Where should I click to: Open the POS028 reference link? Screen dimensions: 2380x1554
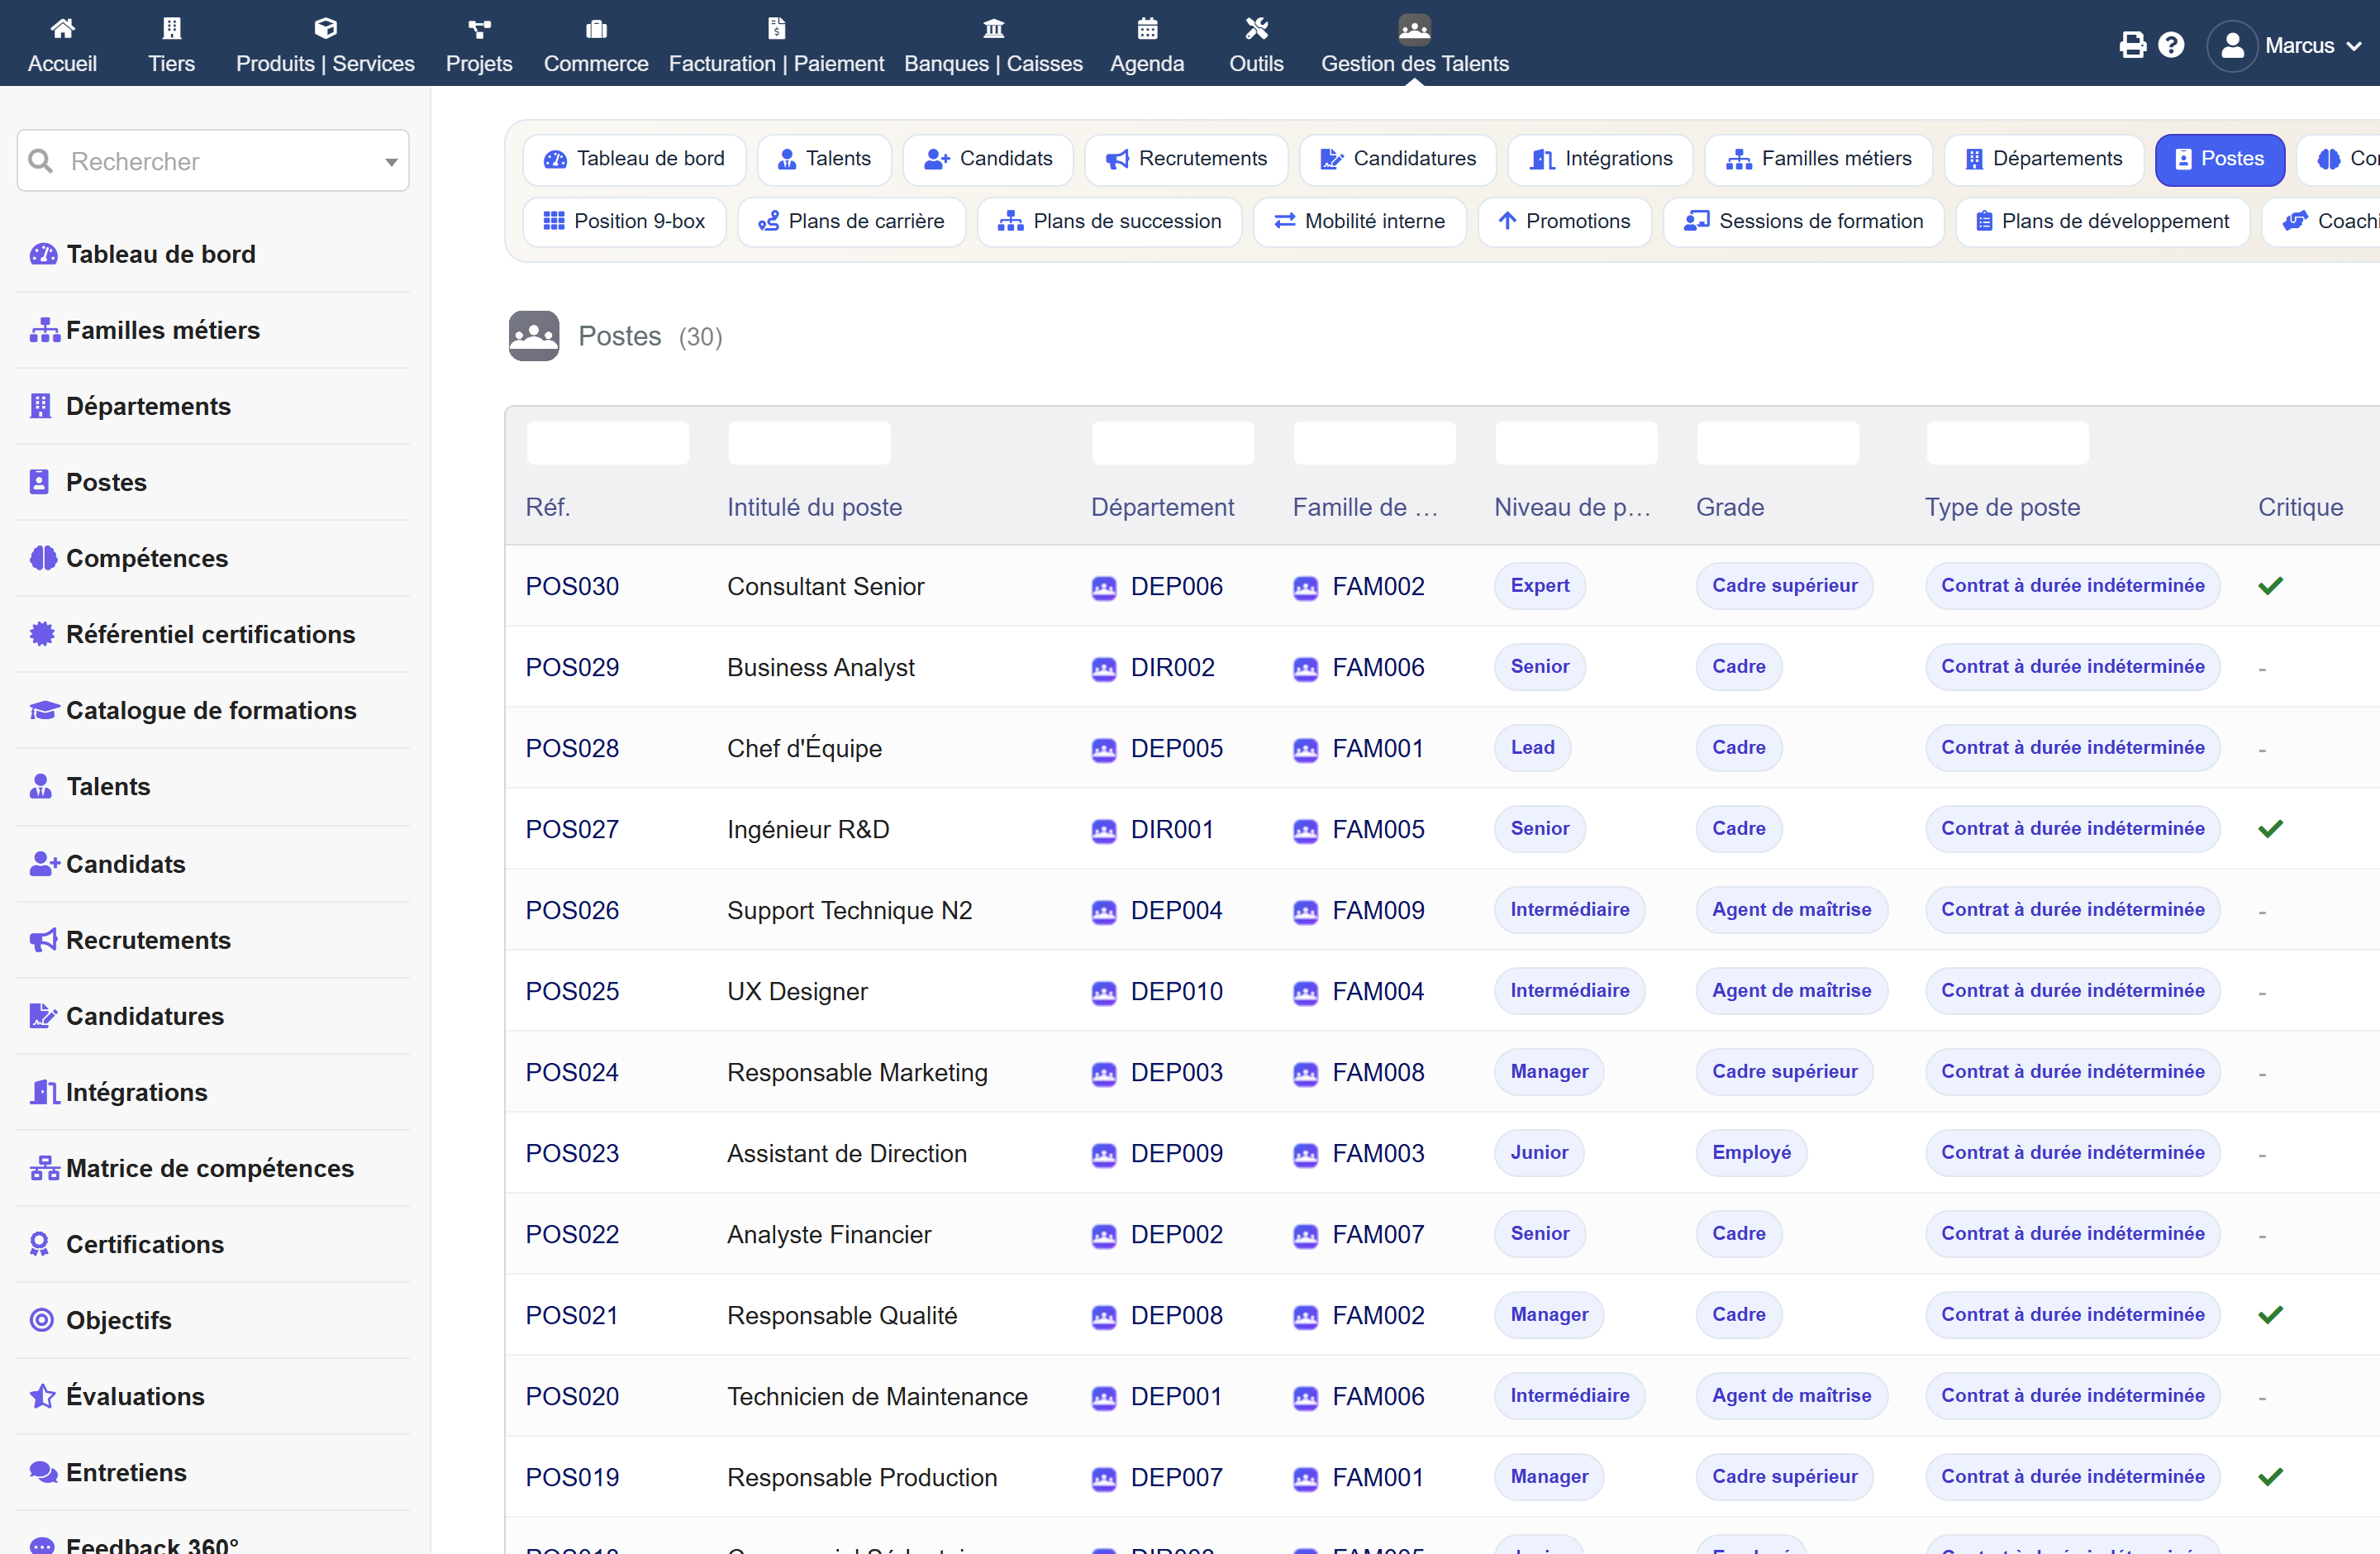tap(572, 749)
